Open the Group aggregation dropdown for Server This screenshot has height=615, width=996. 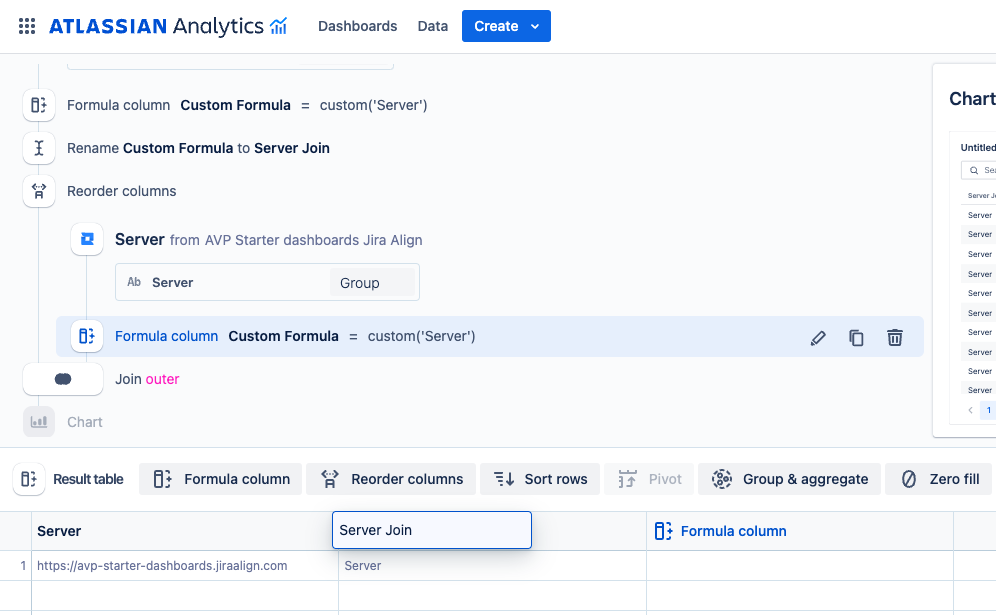[372, 283]
